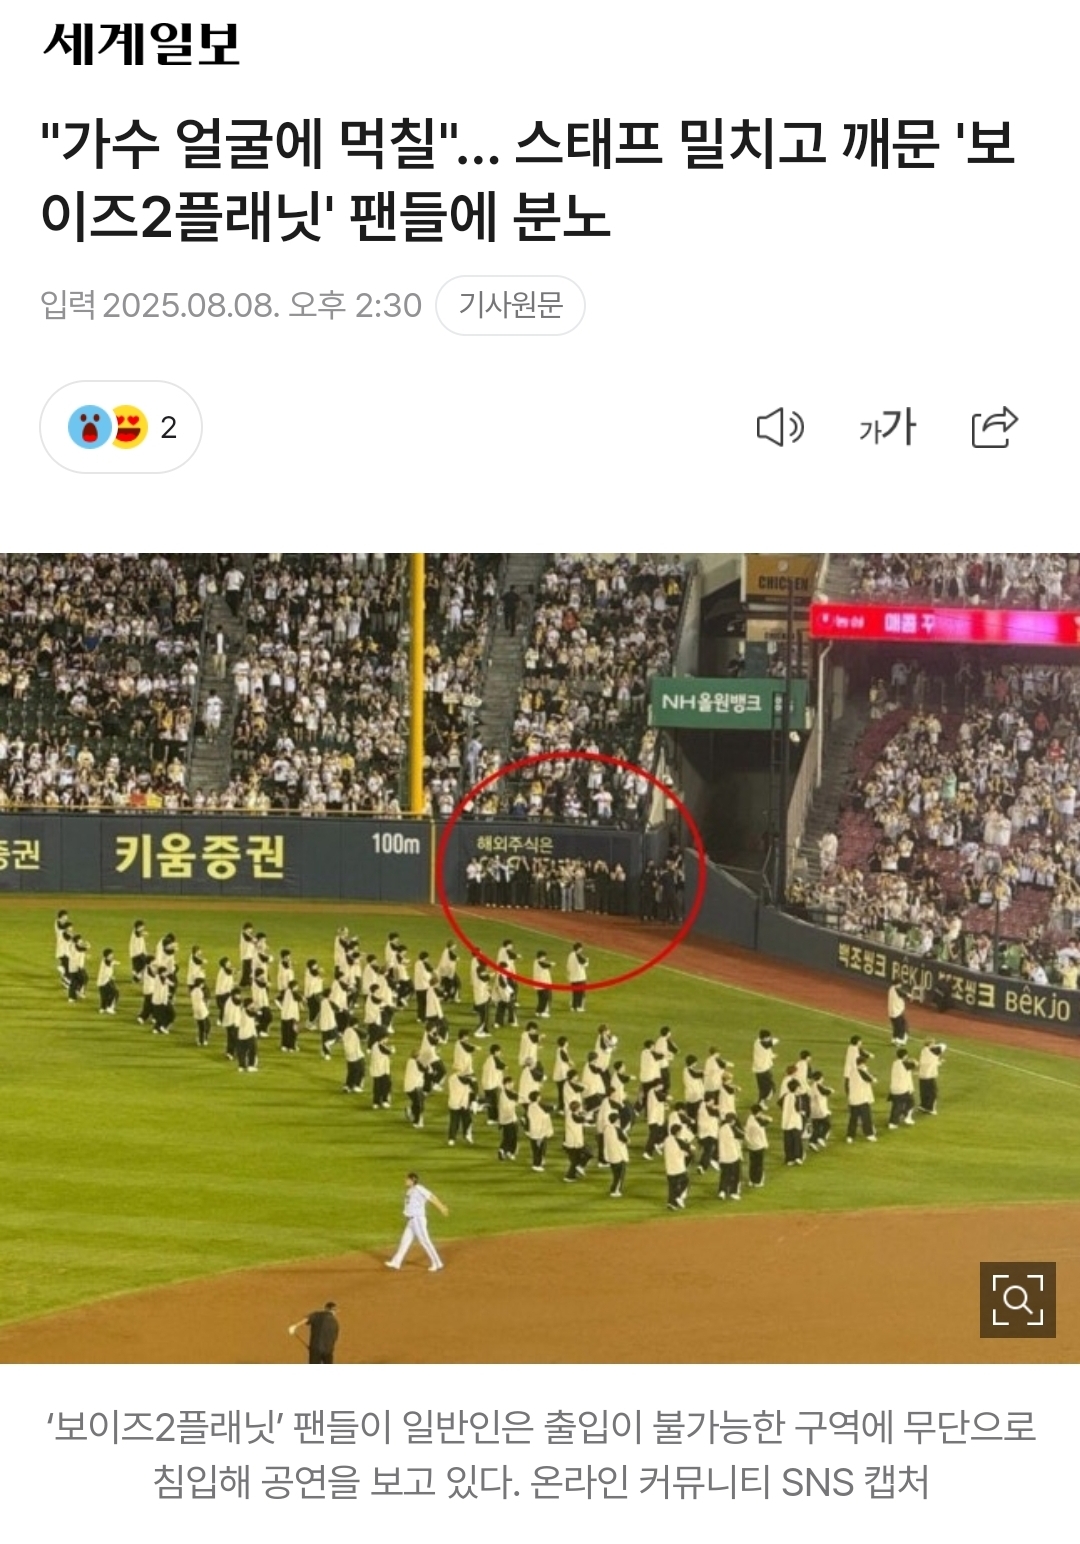Tap the heart-eyes reaction emoji
Viewport: 1080px width, 1544px height.
click(x=130, y=427)
